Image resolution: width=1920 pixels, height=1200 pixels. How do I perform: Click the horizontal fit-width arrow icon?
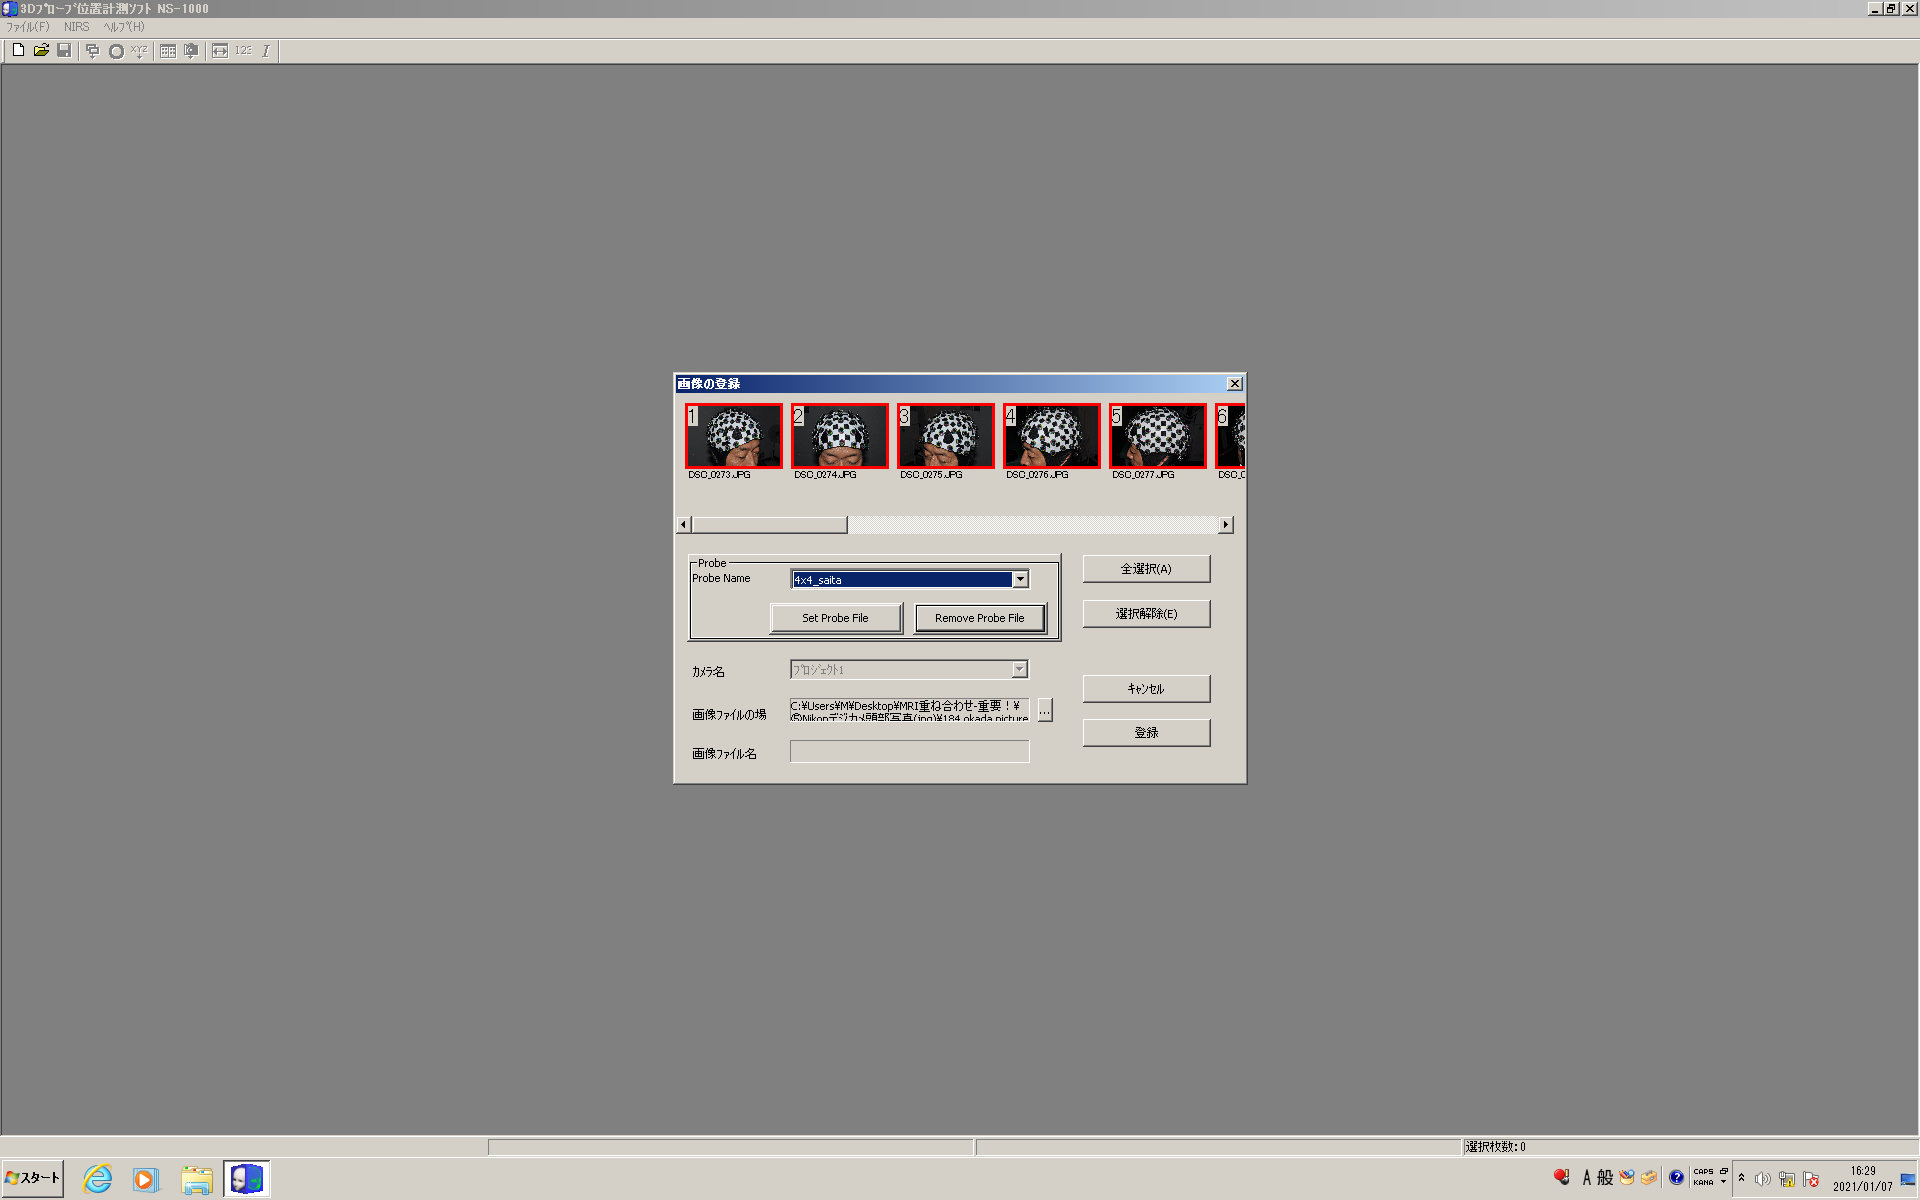point(220,51)
